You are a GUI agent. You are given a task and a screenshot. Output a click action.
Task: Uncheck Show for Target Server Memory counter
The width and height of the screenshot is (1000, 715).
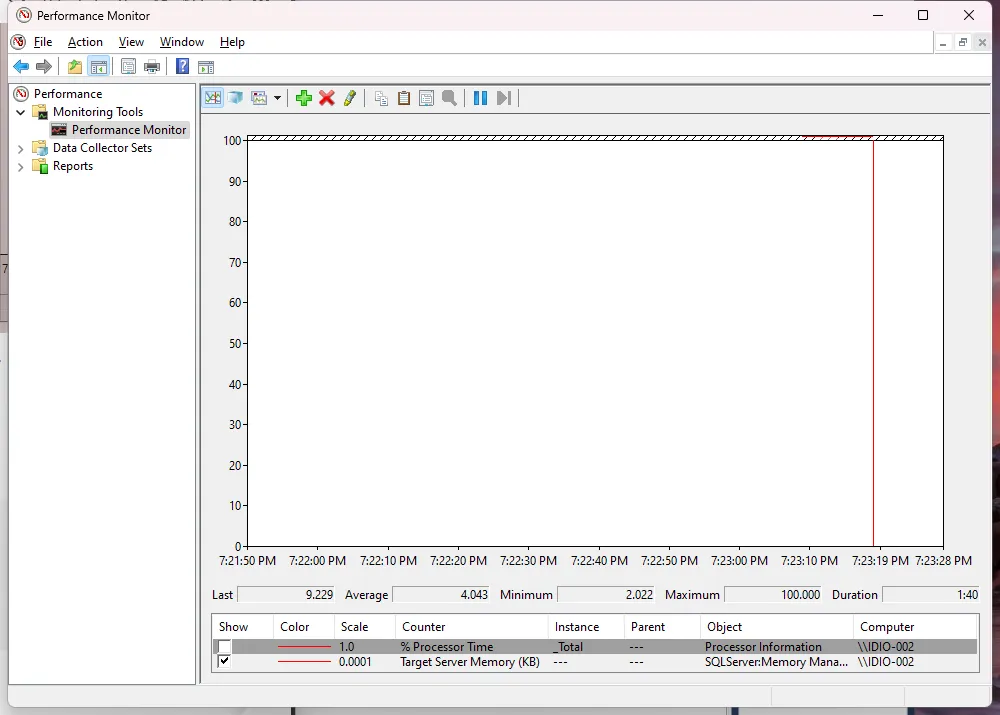pyautogui.click(x=224, y=662)
